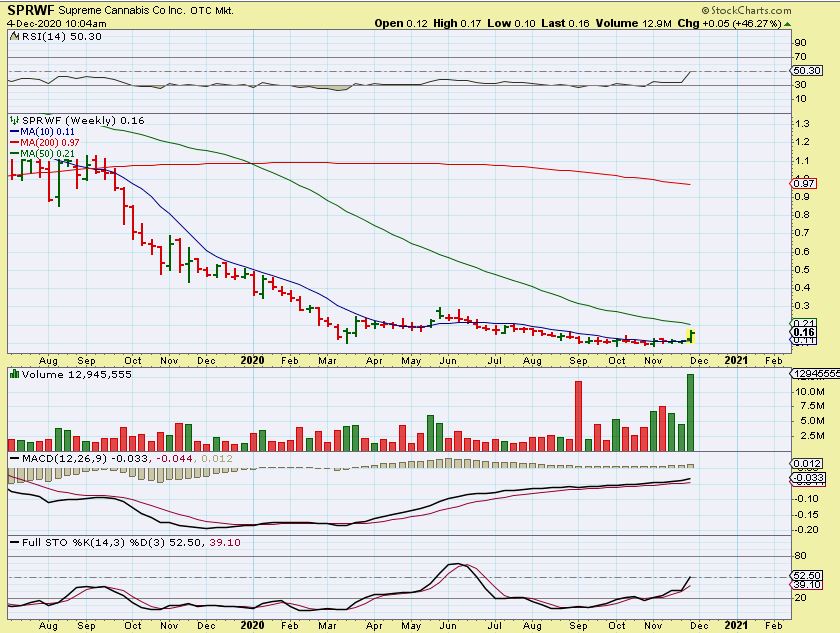The image size is (840, 633).
Task: Click the 0.97 MA(200) tag on price axis
Action: pyautogui.click(x=804, y=184)
